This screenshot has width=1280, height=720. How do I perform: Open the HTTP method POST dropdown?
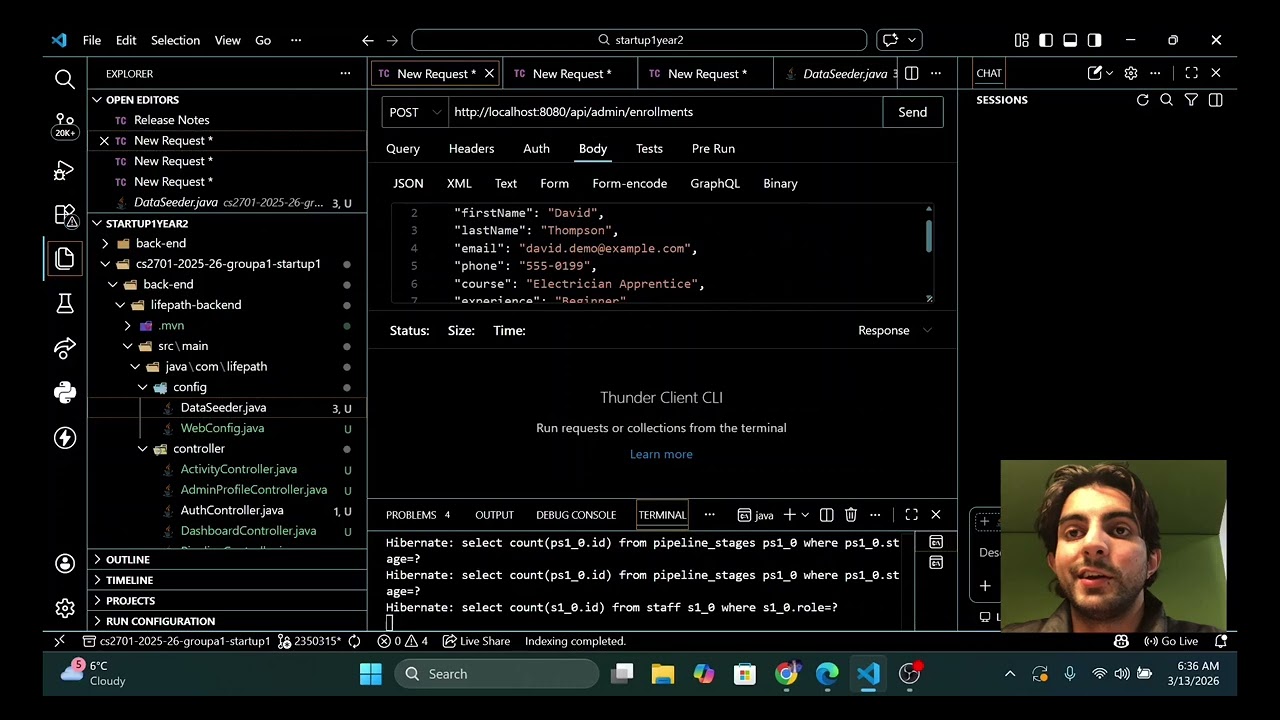415,112
